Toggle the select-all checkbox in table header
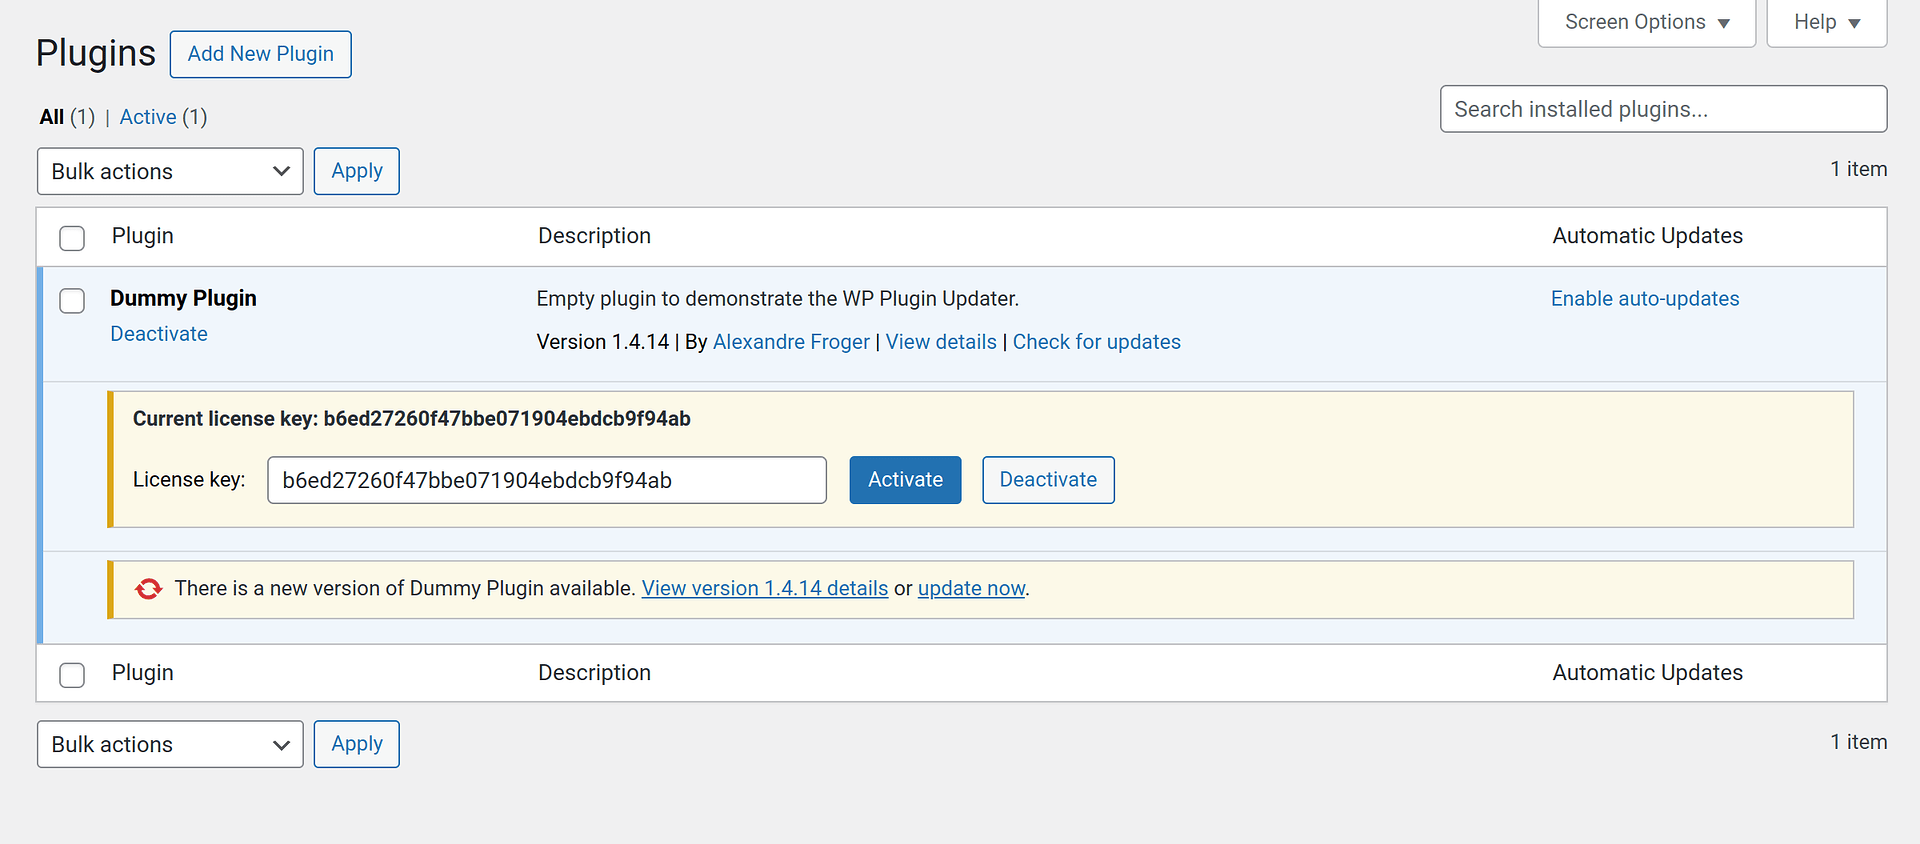The width and height of the screenshot is (1920, 844). [72, 238]
